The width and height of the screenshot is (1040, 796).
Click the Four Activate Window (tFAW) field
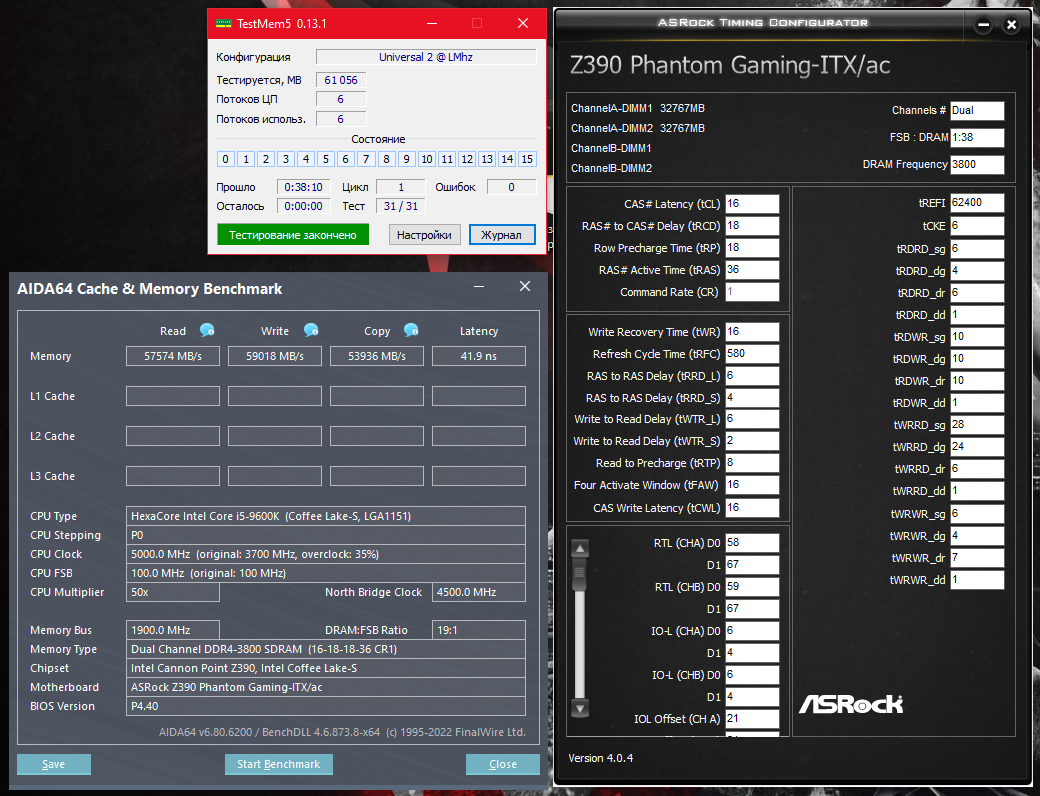click(752, 485)
